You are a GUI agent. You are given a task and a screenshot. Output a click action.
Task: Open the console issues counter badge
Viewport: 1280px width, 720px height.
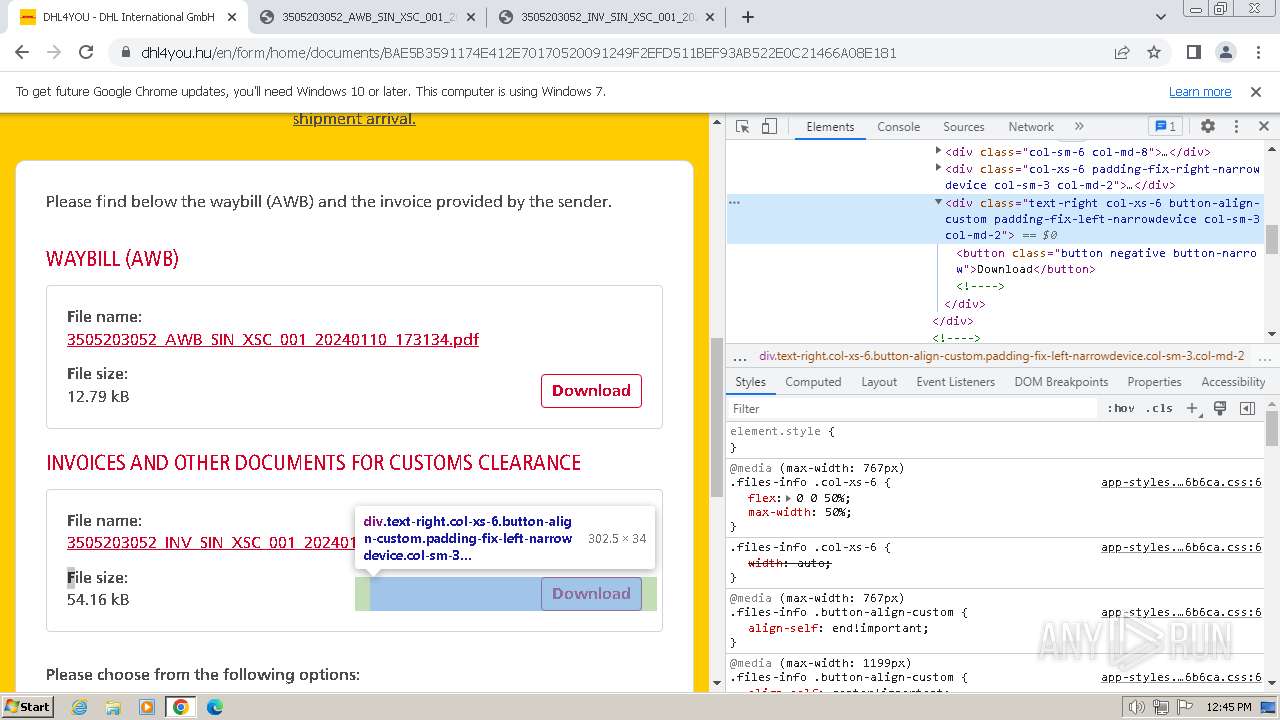pos(1166,127)
